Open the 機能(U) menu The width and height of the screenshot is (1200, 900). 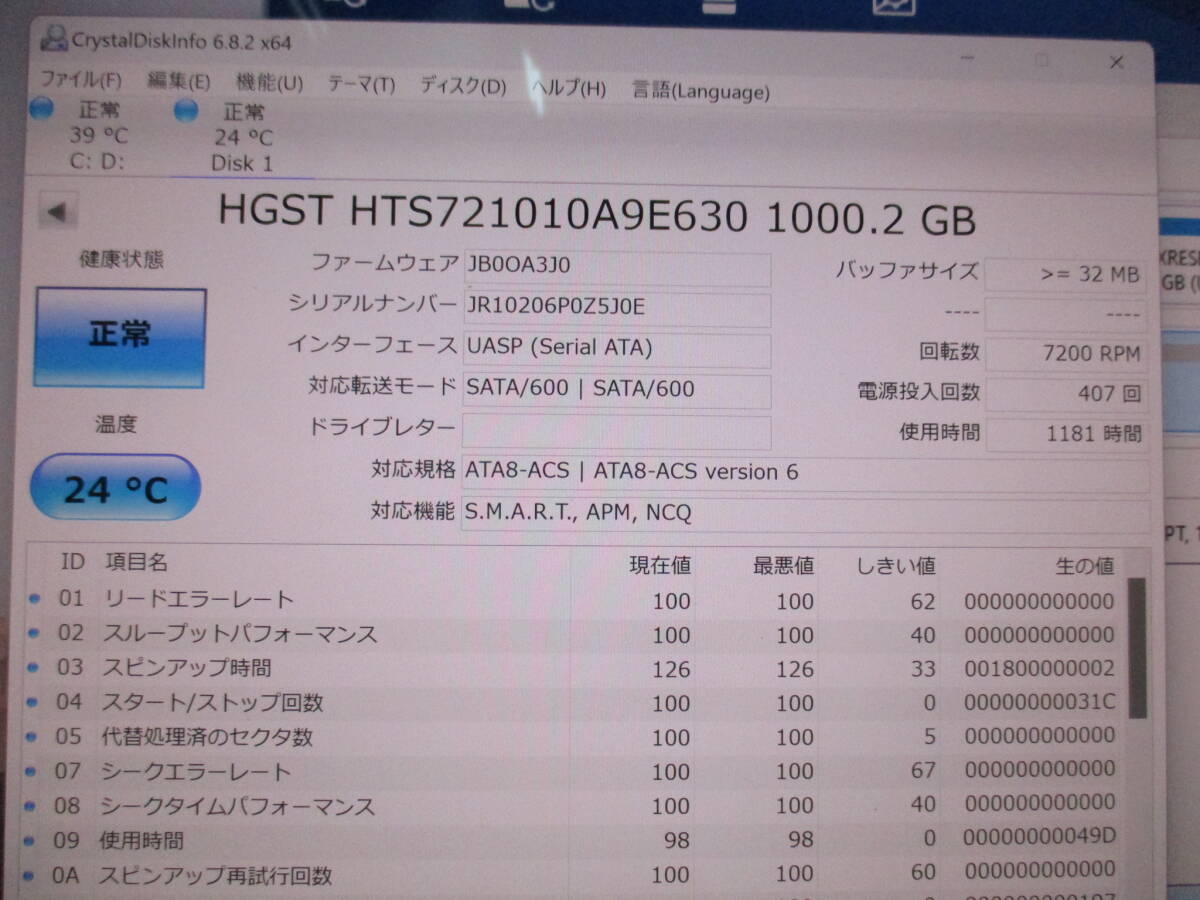[x=270, y=84]
